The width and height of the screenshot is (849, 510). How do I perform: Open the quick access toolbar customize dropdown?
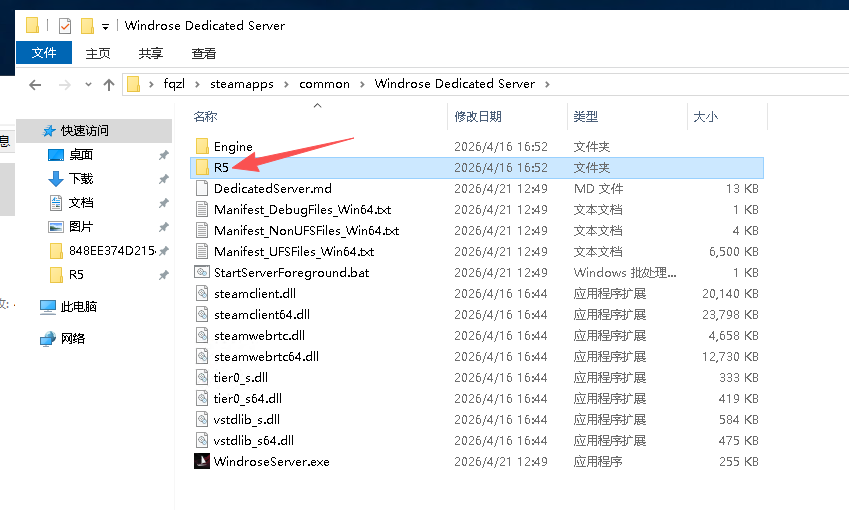click(x=105, y=26)
